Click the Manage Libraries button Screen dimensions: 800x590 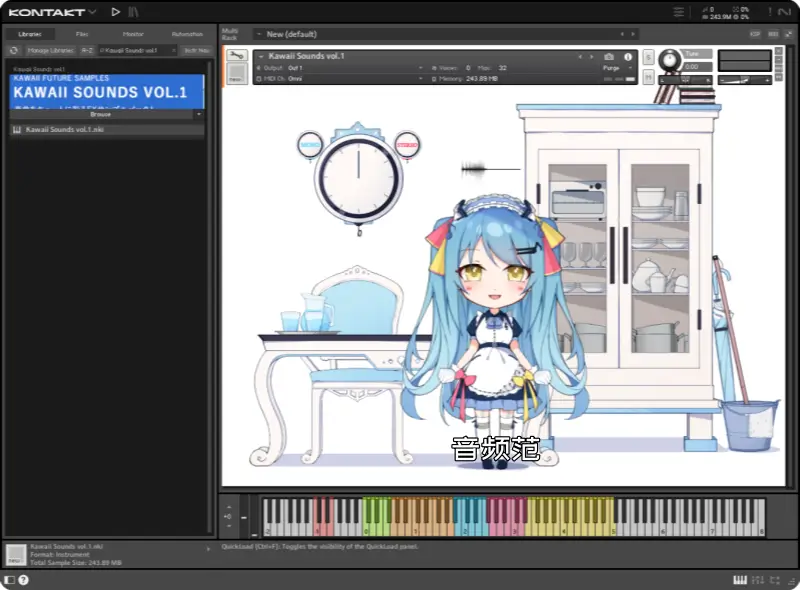(x=50, y=49)
